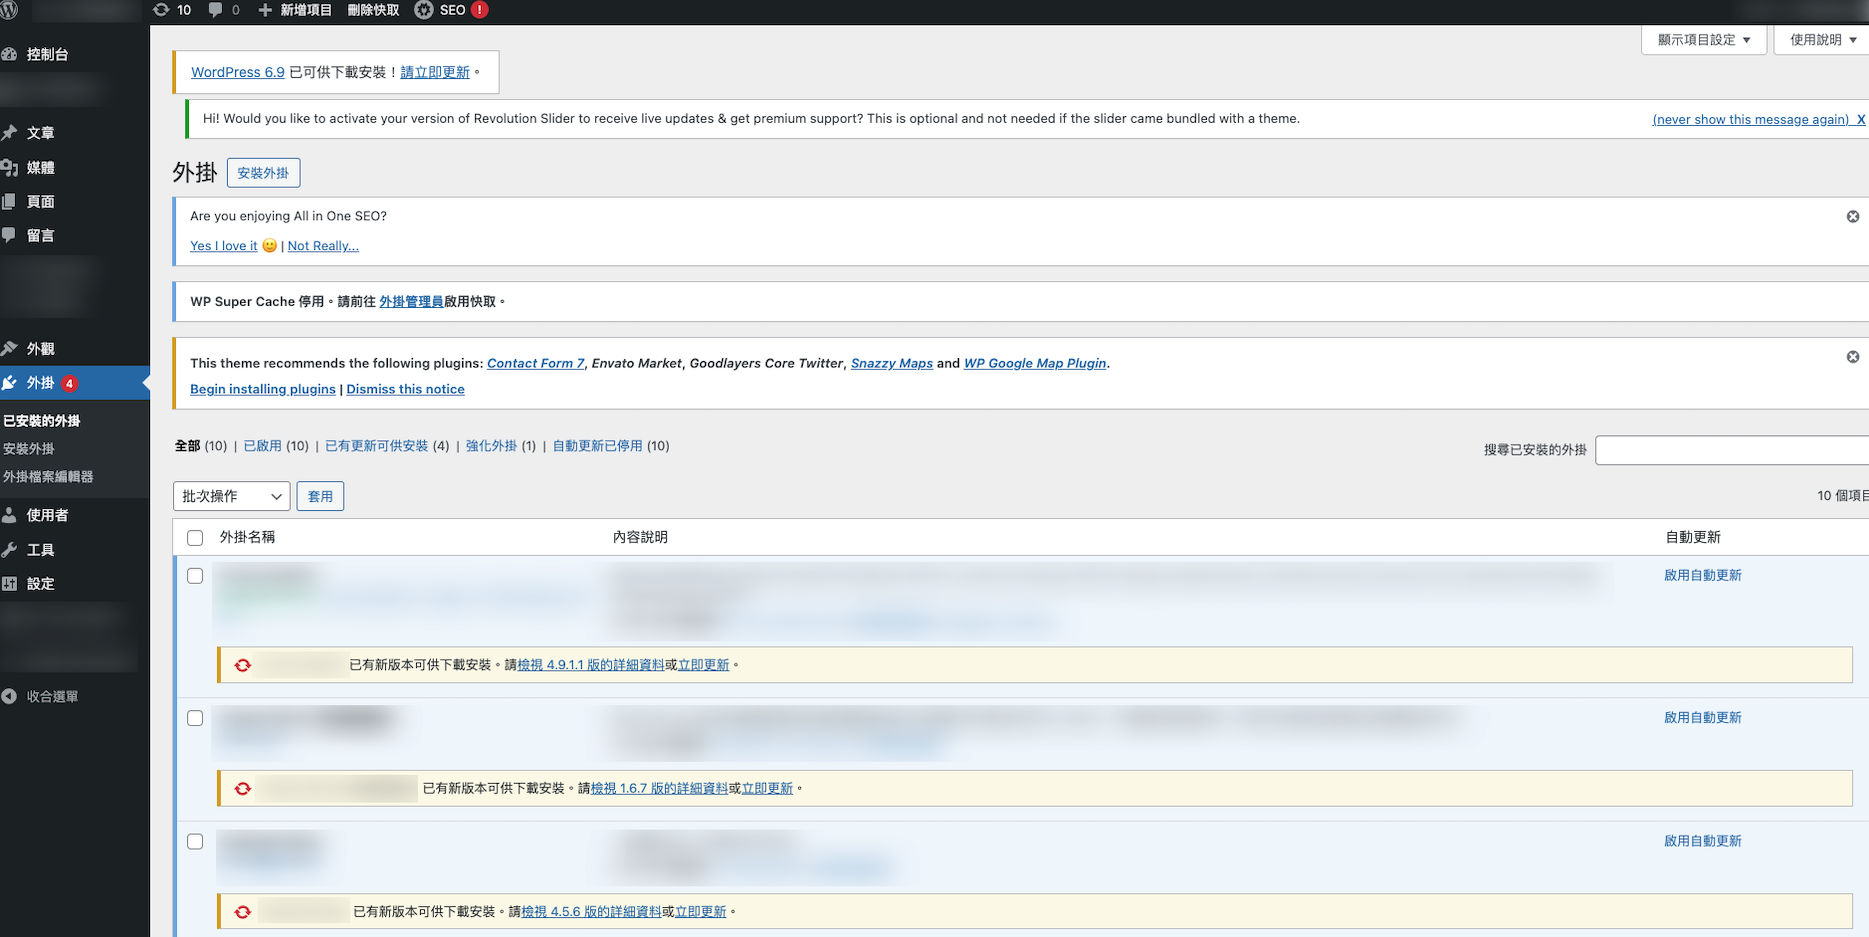The height and width of the screenshot is (937, 1869).
Task: Open 控制台 dashboard menu
Action: pyautogui.click(x=48, y=54)
